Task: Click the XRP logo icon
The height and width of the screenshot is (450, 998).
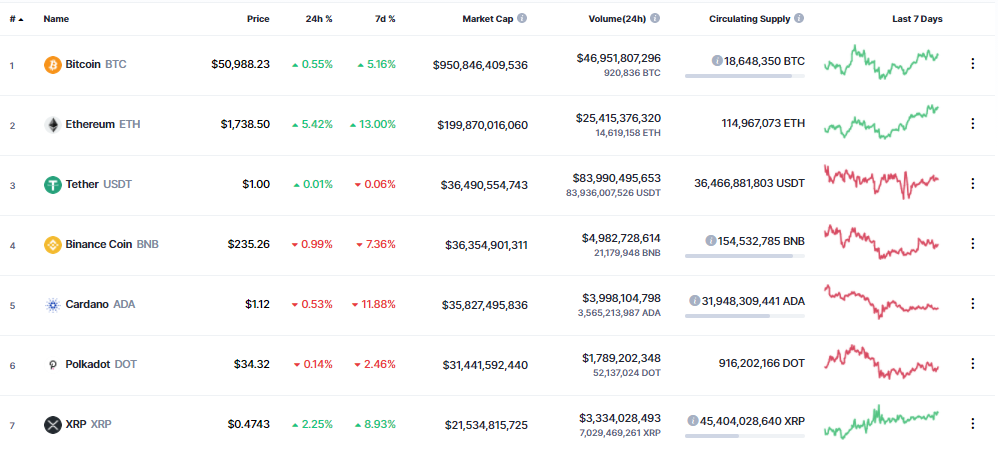Action: [x=52, y=424]
